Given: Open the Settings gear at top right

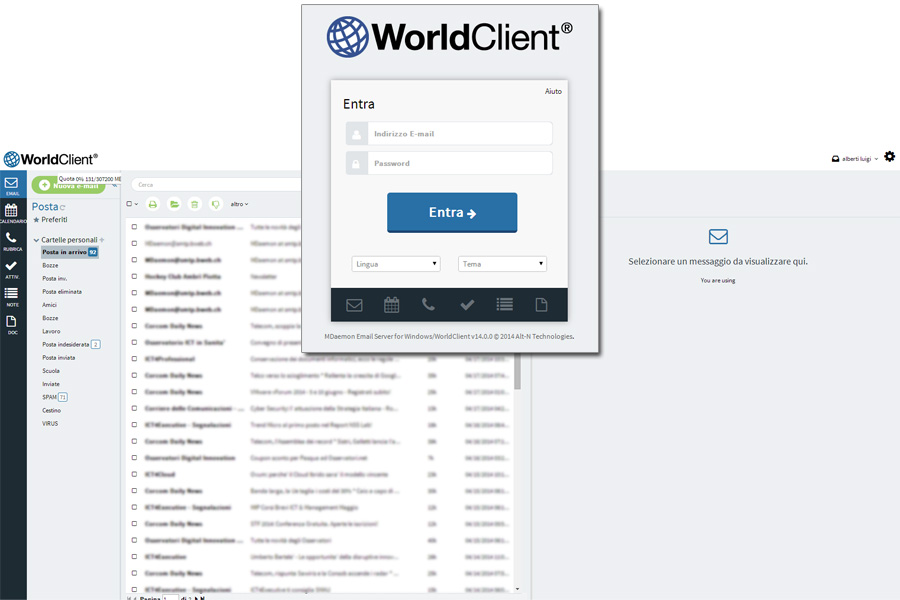Looking at the screenshot, I should 889,156.
